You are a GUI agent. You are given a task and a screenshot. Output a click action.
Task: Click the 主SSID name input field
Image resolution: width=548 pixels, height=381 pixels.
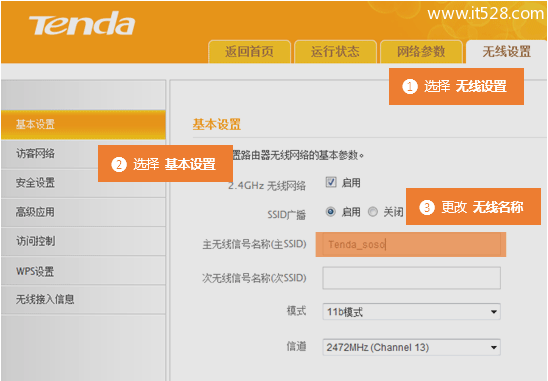coord(411,244)
